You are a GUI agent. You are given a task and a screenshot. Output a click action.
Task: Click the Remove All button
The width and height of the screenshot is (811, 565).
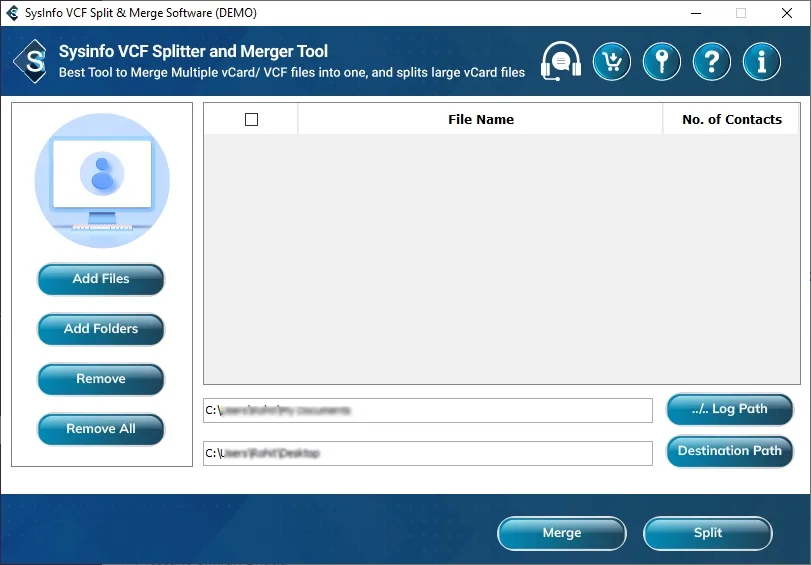click(x=101, y=429)
